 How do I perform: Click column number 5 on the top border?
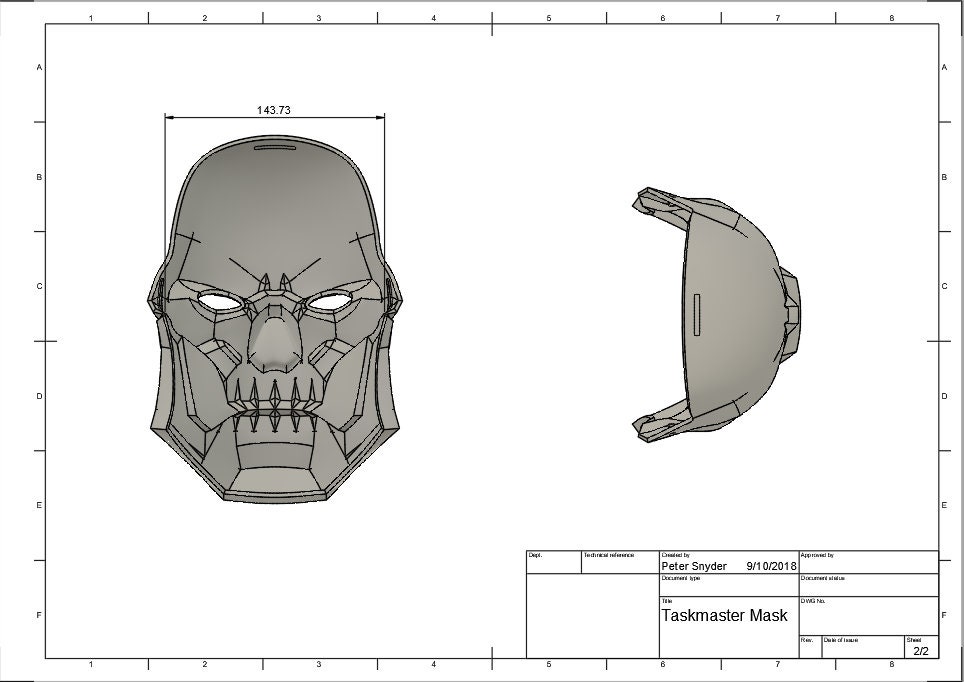tap(549, 18)
